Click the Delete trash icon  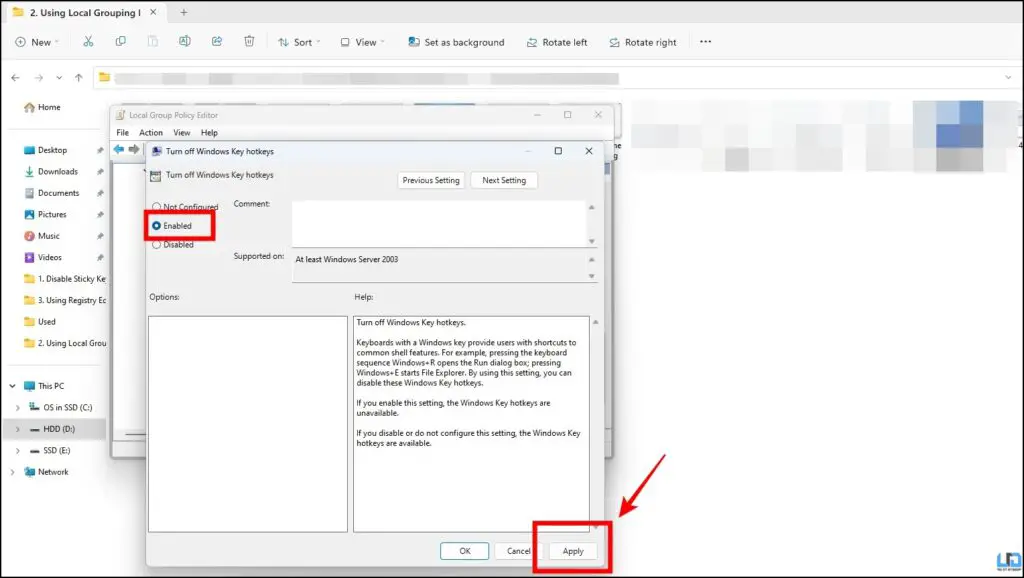coord(249,42)
